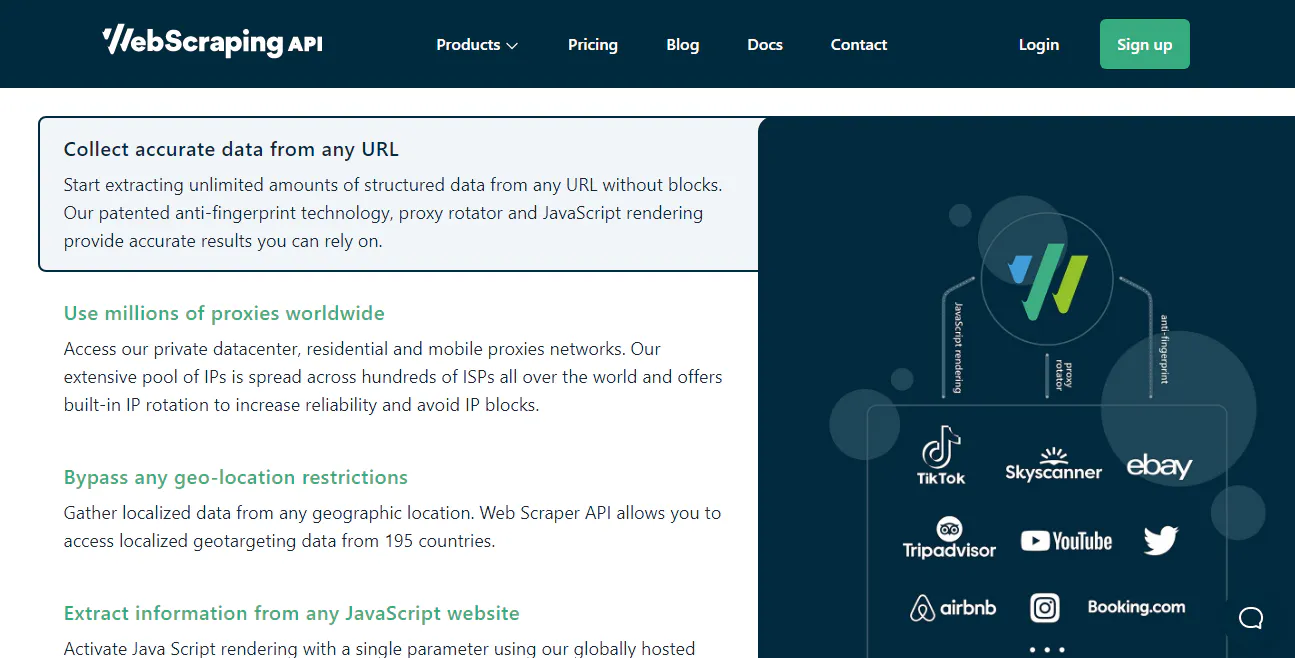
Task: Select the Instagram camera icon
Action: (x=1044, y=607)
